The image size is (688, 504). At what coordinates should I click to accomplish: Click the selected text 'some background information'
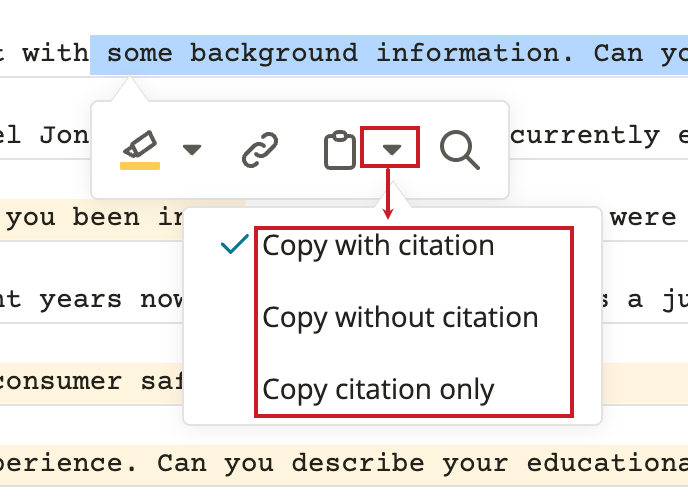[x=340, y=54]
